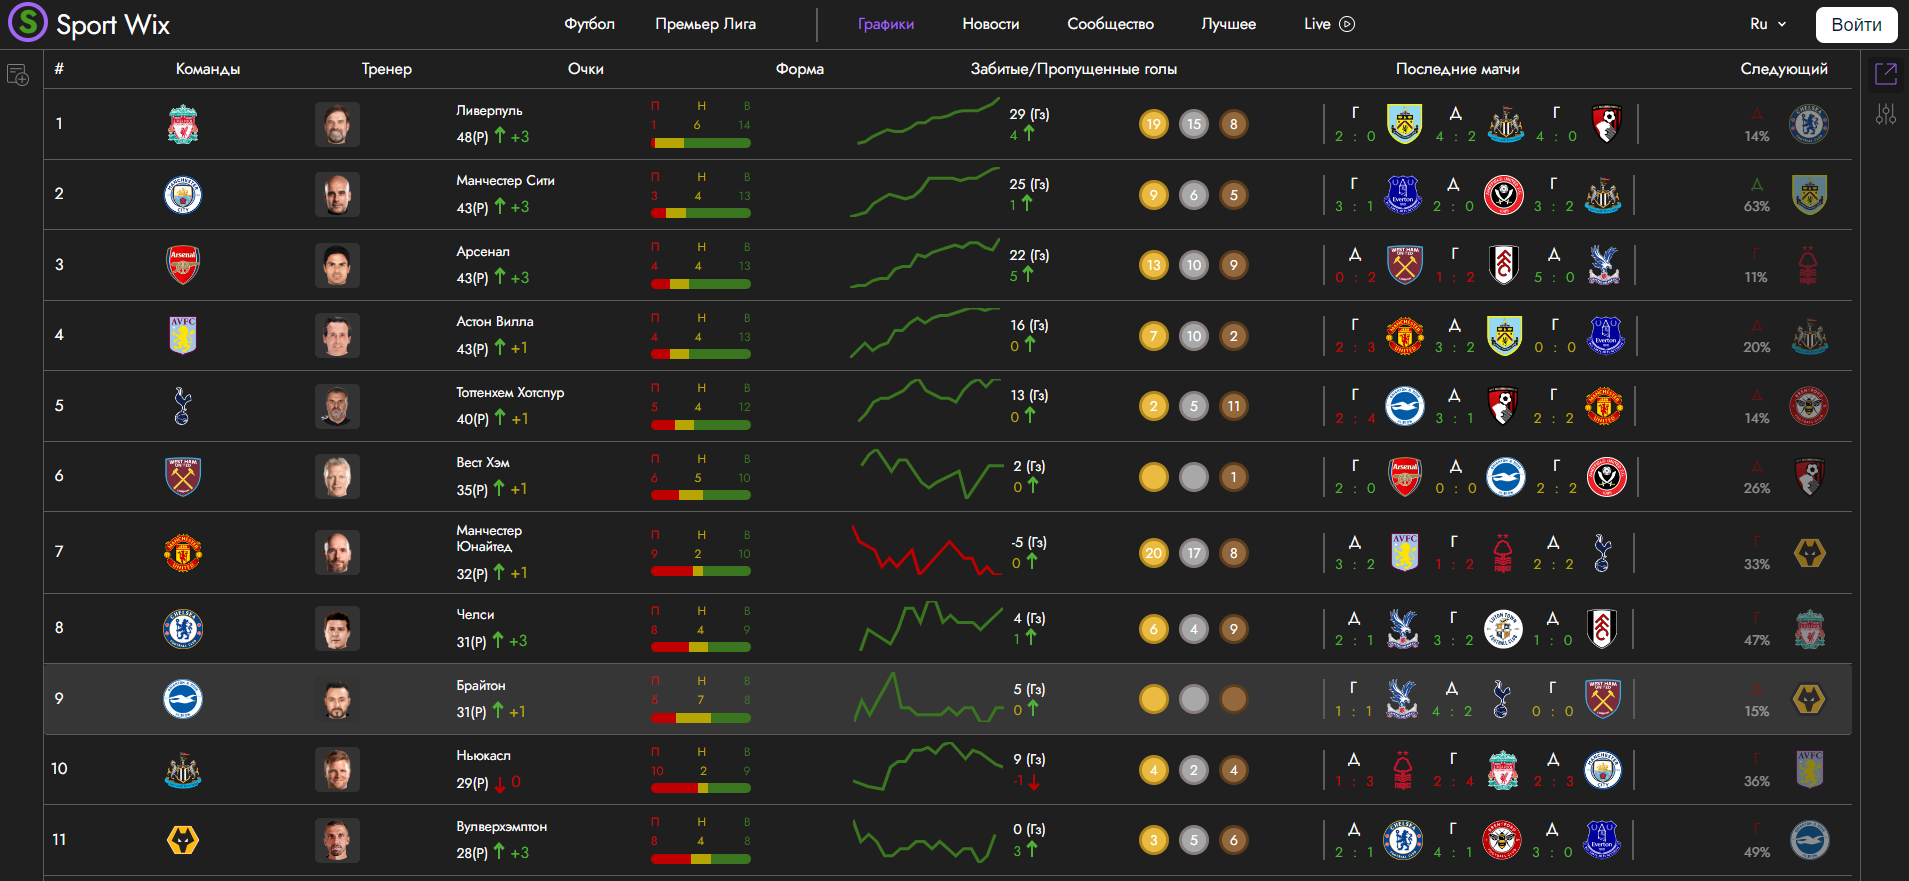
Task: Open Liverpool's last match versus Burnley crest
Action: coord(1405,124)
